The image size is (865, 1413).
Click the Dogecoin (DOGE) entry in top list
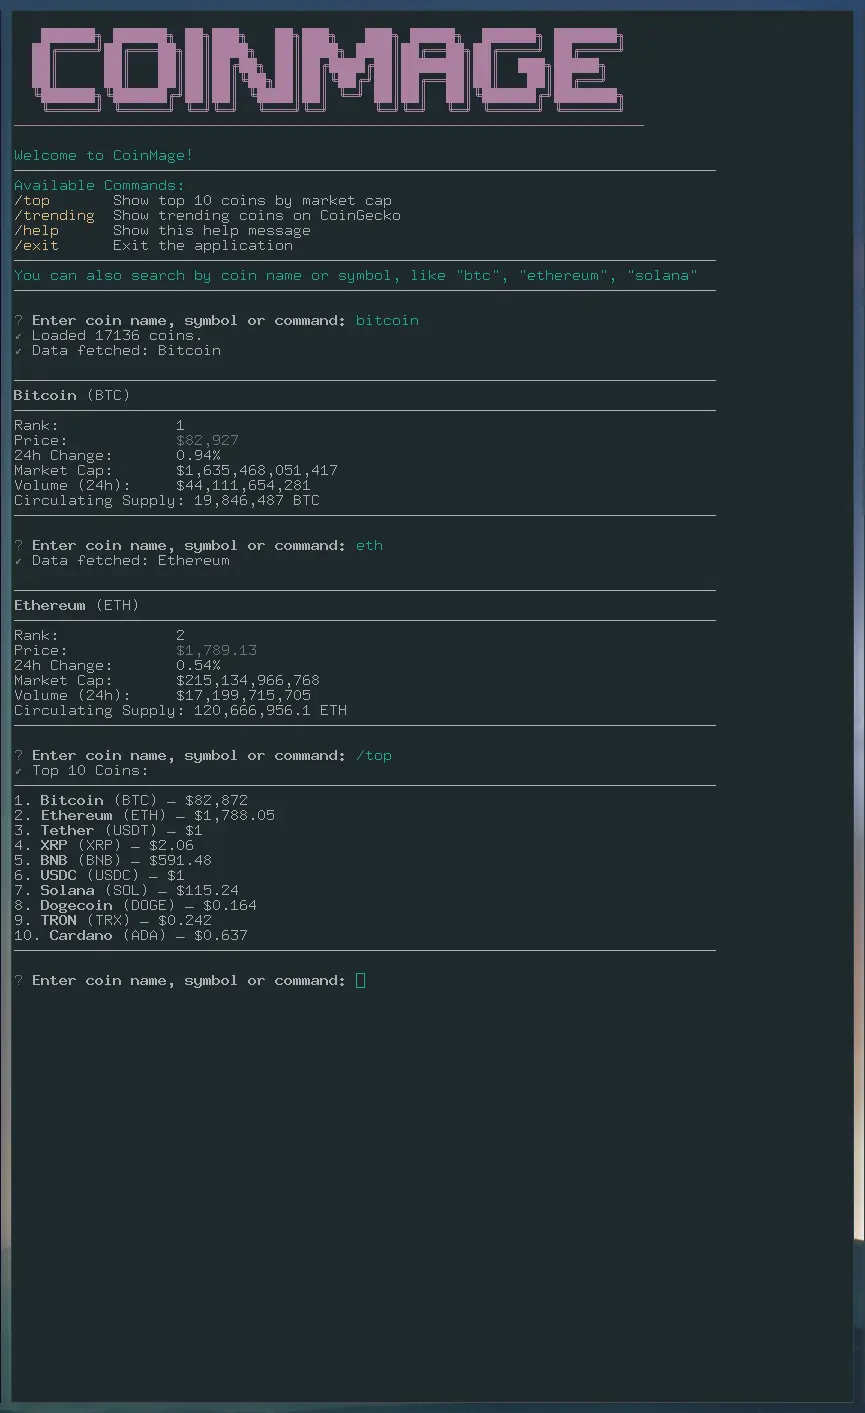tap(135, 906)
